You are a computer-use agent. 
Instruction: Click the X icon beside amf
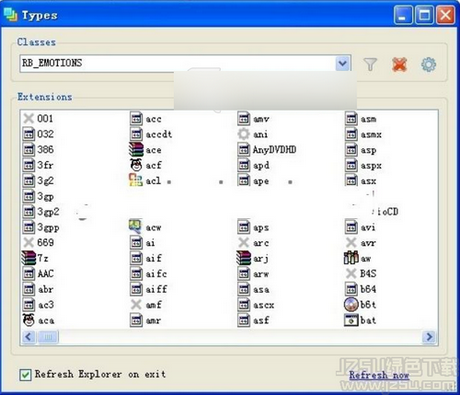tap(136, 304)
